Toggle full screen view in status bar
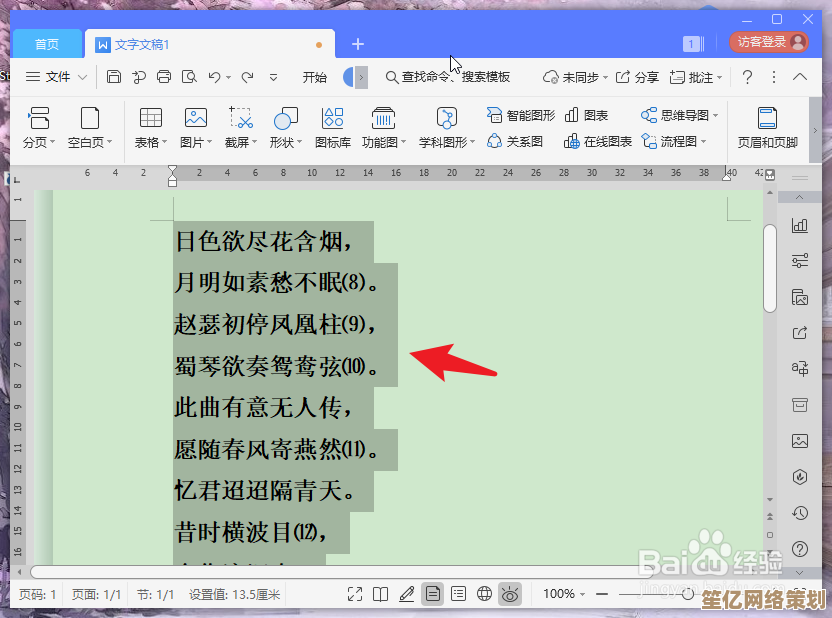The width and height of the screenshot is (832, 618). point(355,594)
